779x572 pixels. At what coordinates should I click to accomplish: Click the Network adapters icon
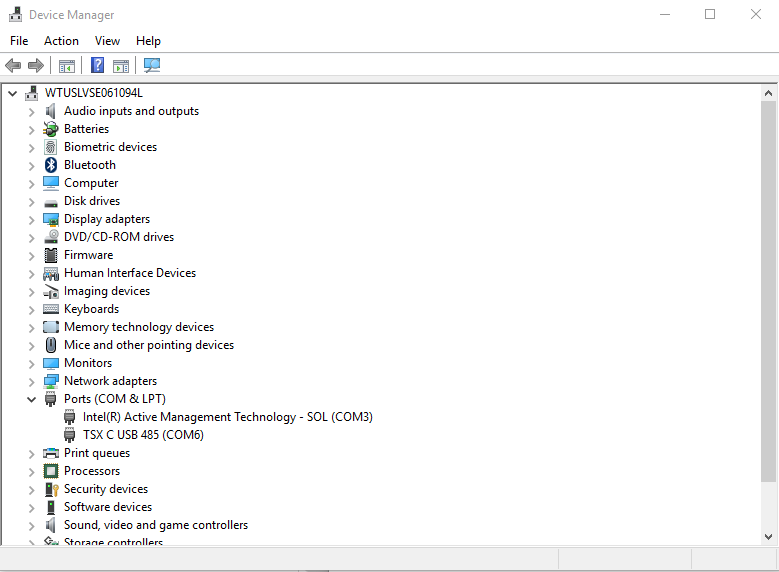click(51, 381)
